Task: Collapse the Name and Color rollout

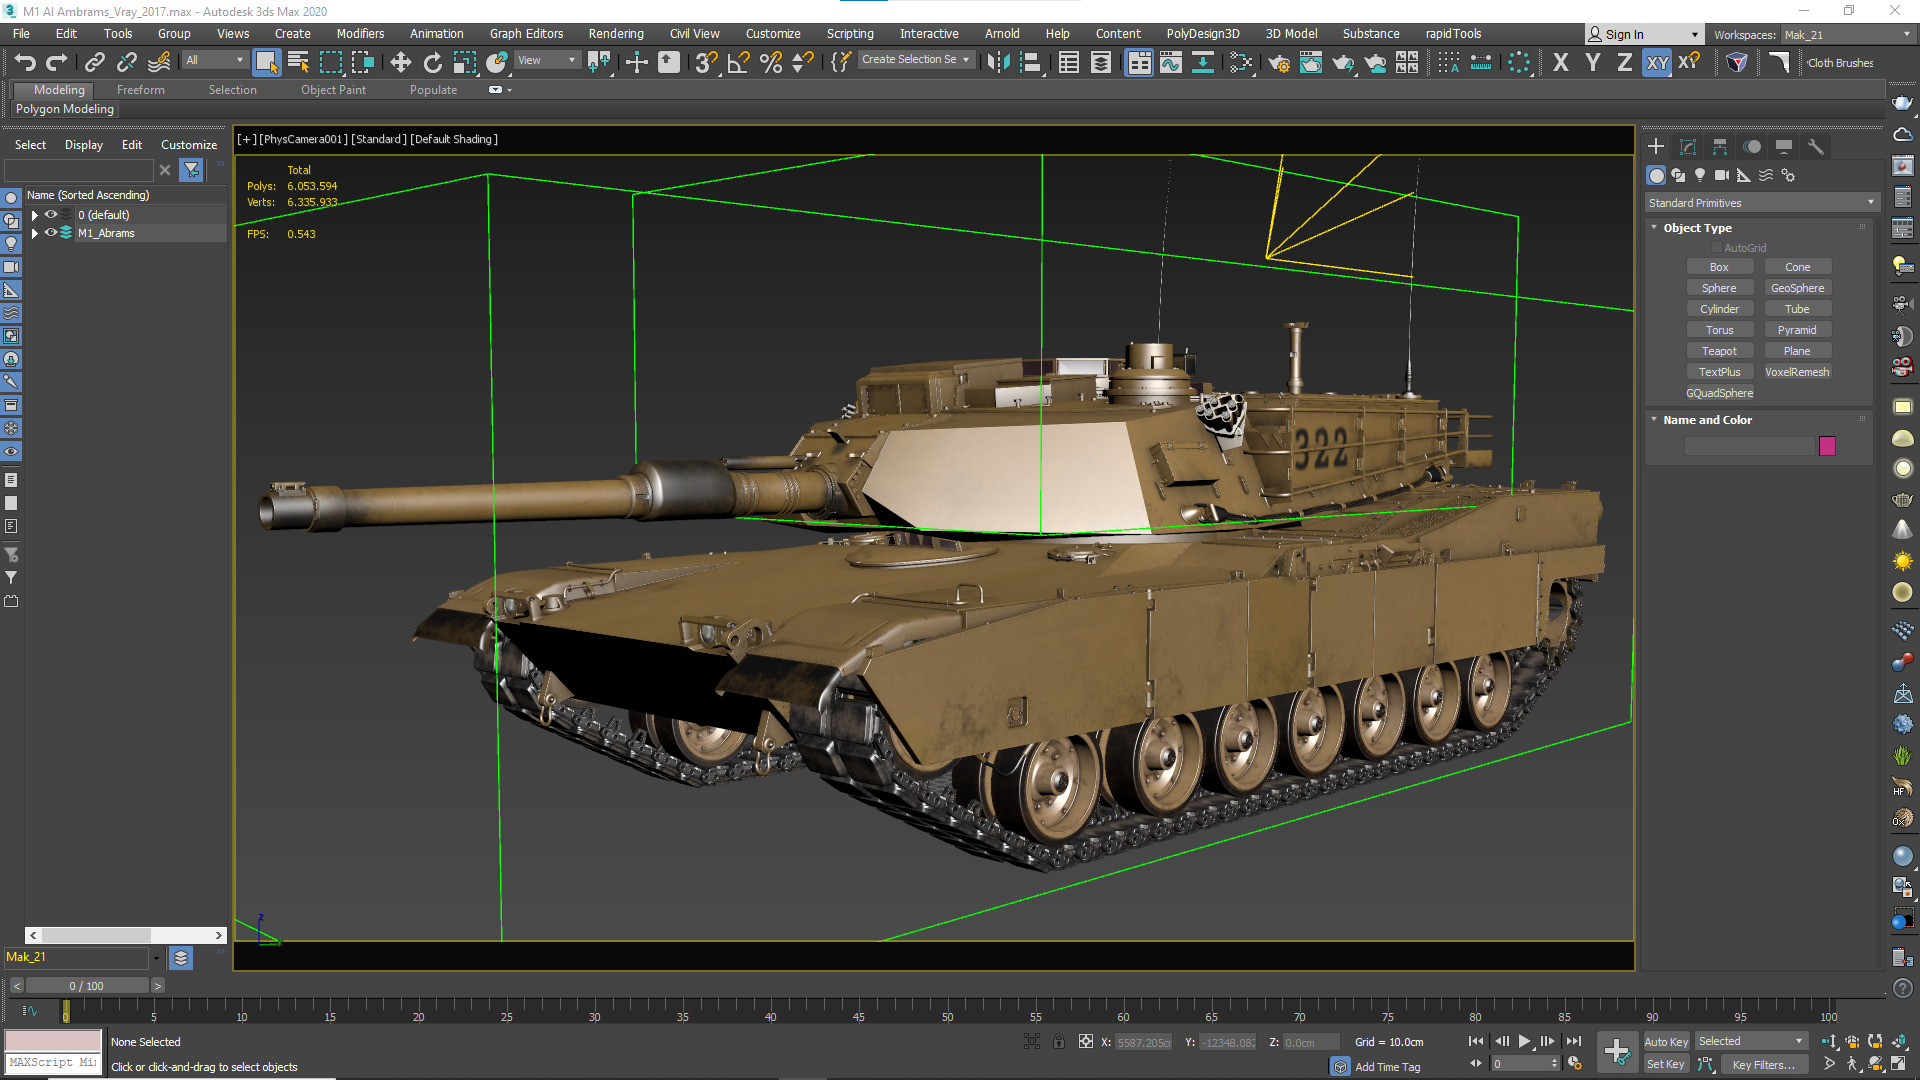Action: (x=1653, y=420)
